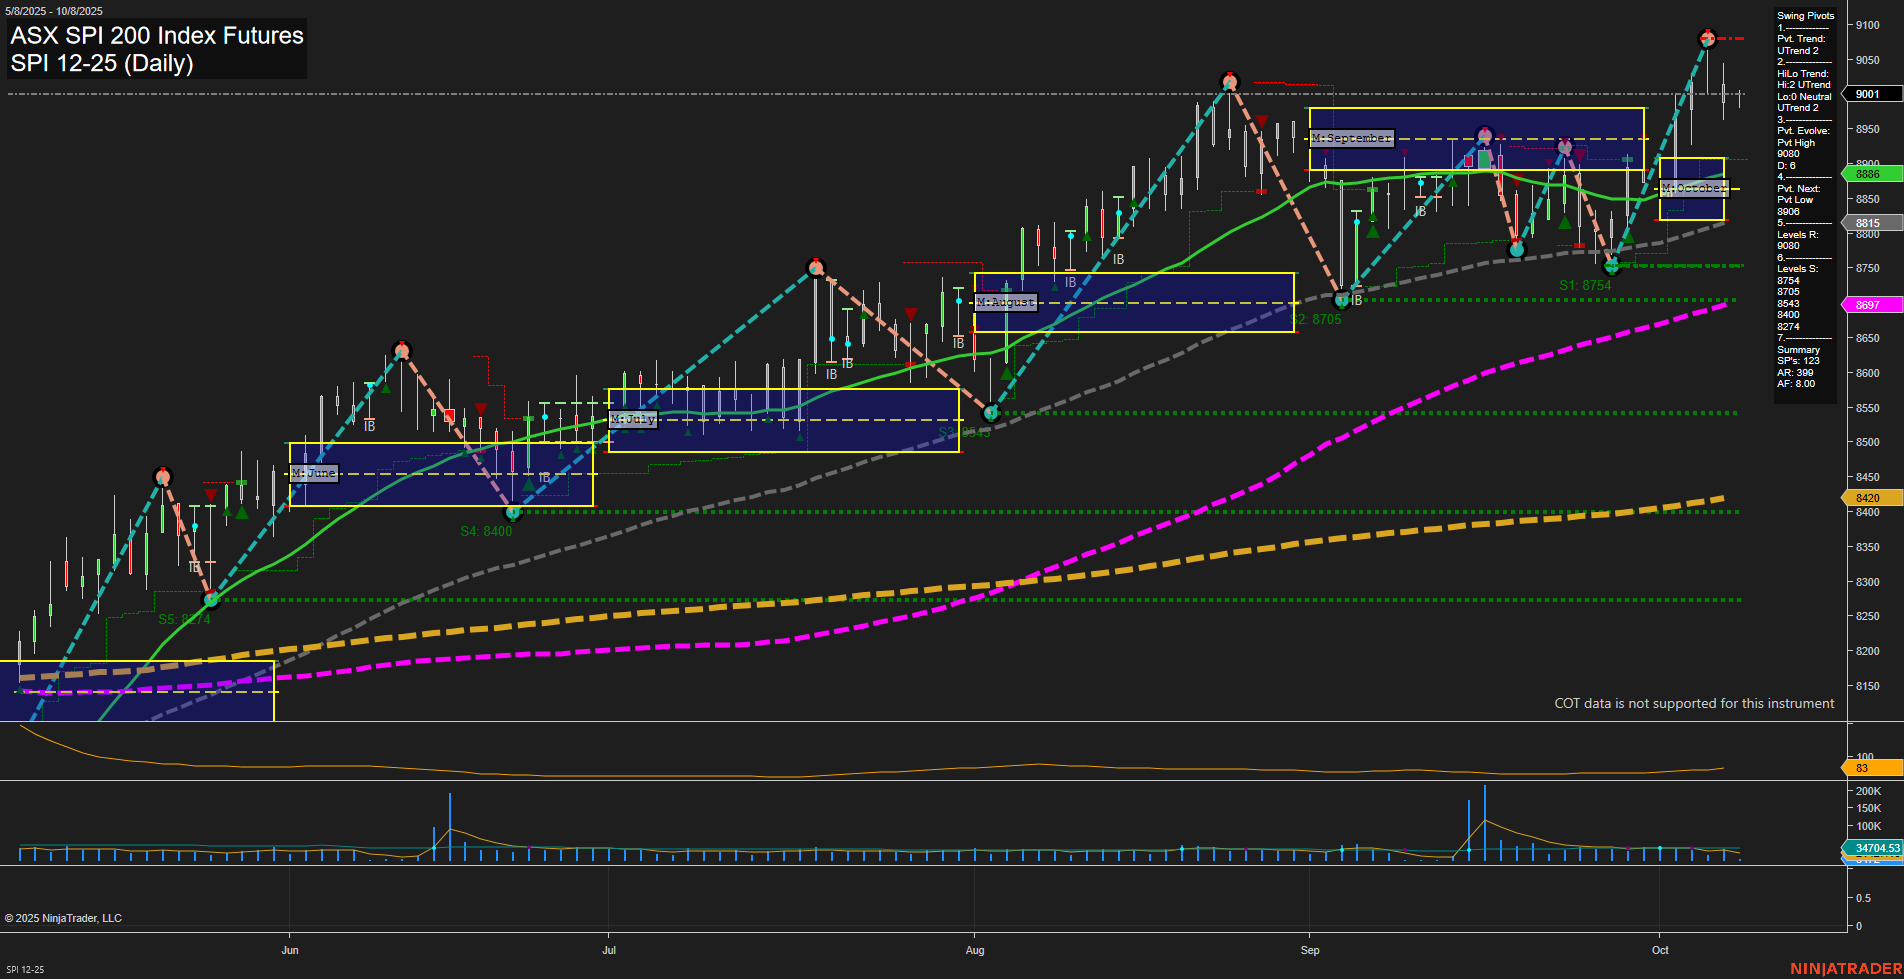Click the red swing high pivot marker at the top peak
This screenshot has height=979, width=1904.
pyautogui.click(x=1705, y=39)
